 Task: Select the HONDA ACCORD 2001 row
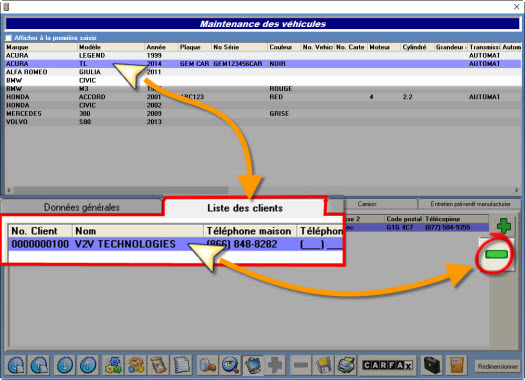(x=263, y=97)
